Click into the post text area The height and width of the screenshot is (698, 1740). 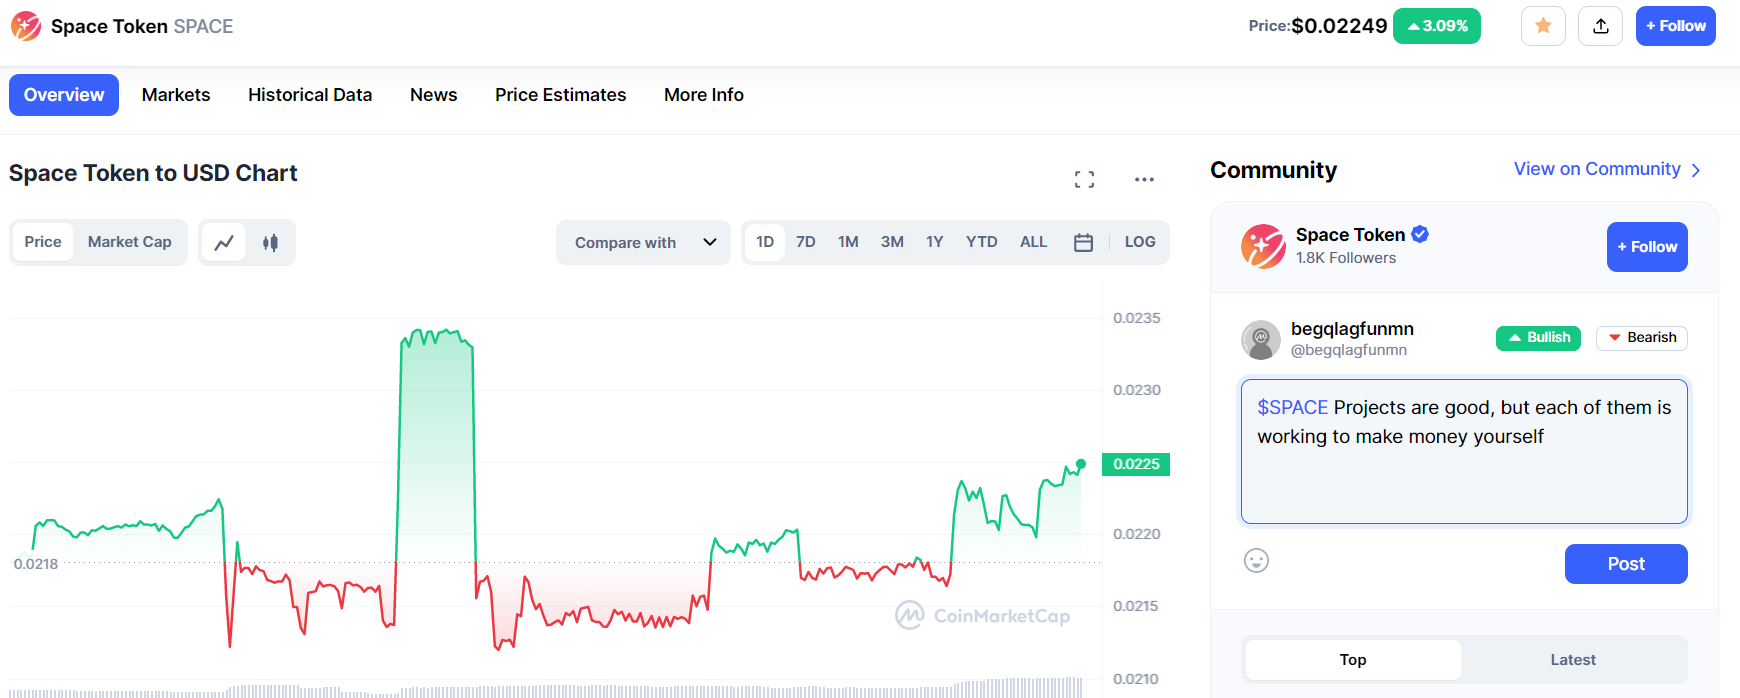point(1464,451)
